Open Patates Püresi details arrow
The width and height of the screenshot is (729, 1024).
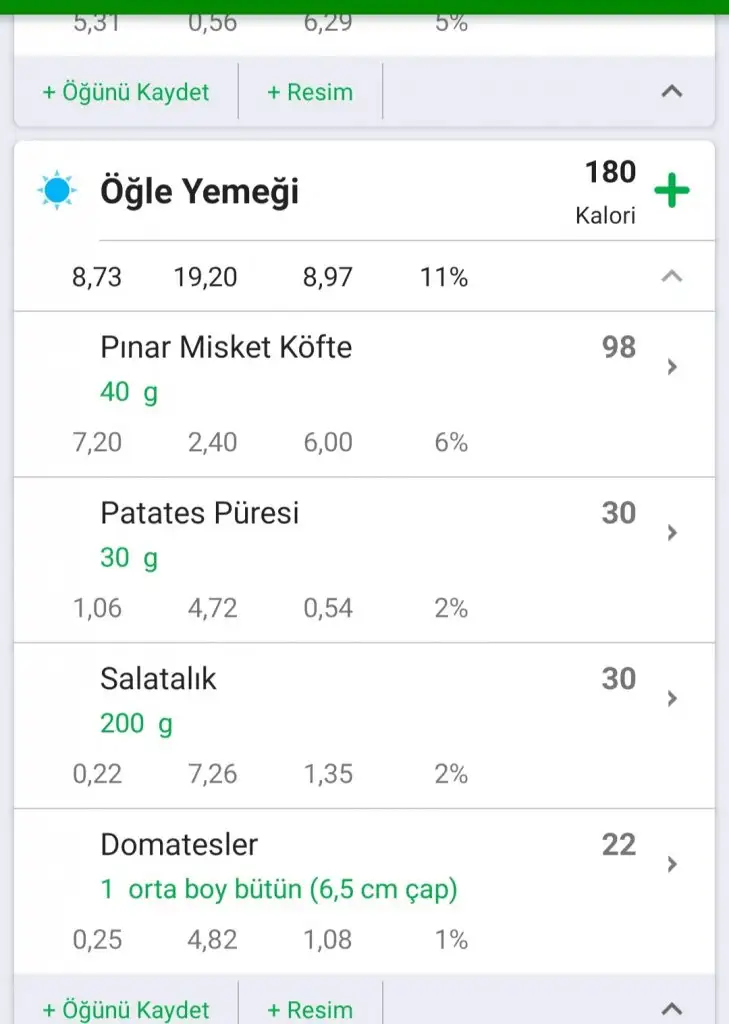pyautogui.click(x=672, y=533)
